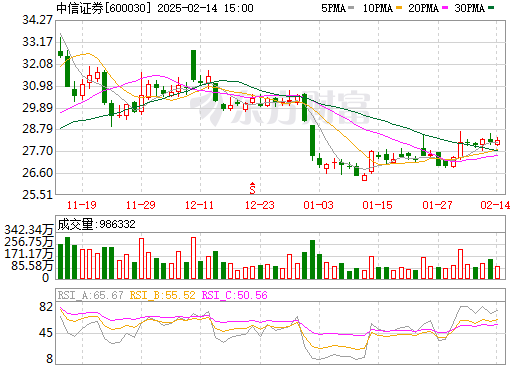Click the 成交量:986332 volume label

96,224
